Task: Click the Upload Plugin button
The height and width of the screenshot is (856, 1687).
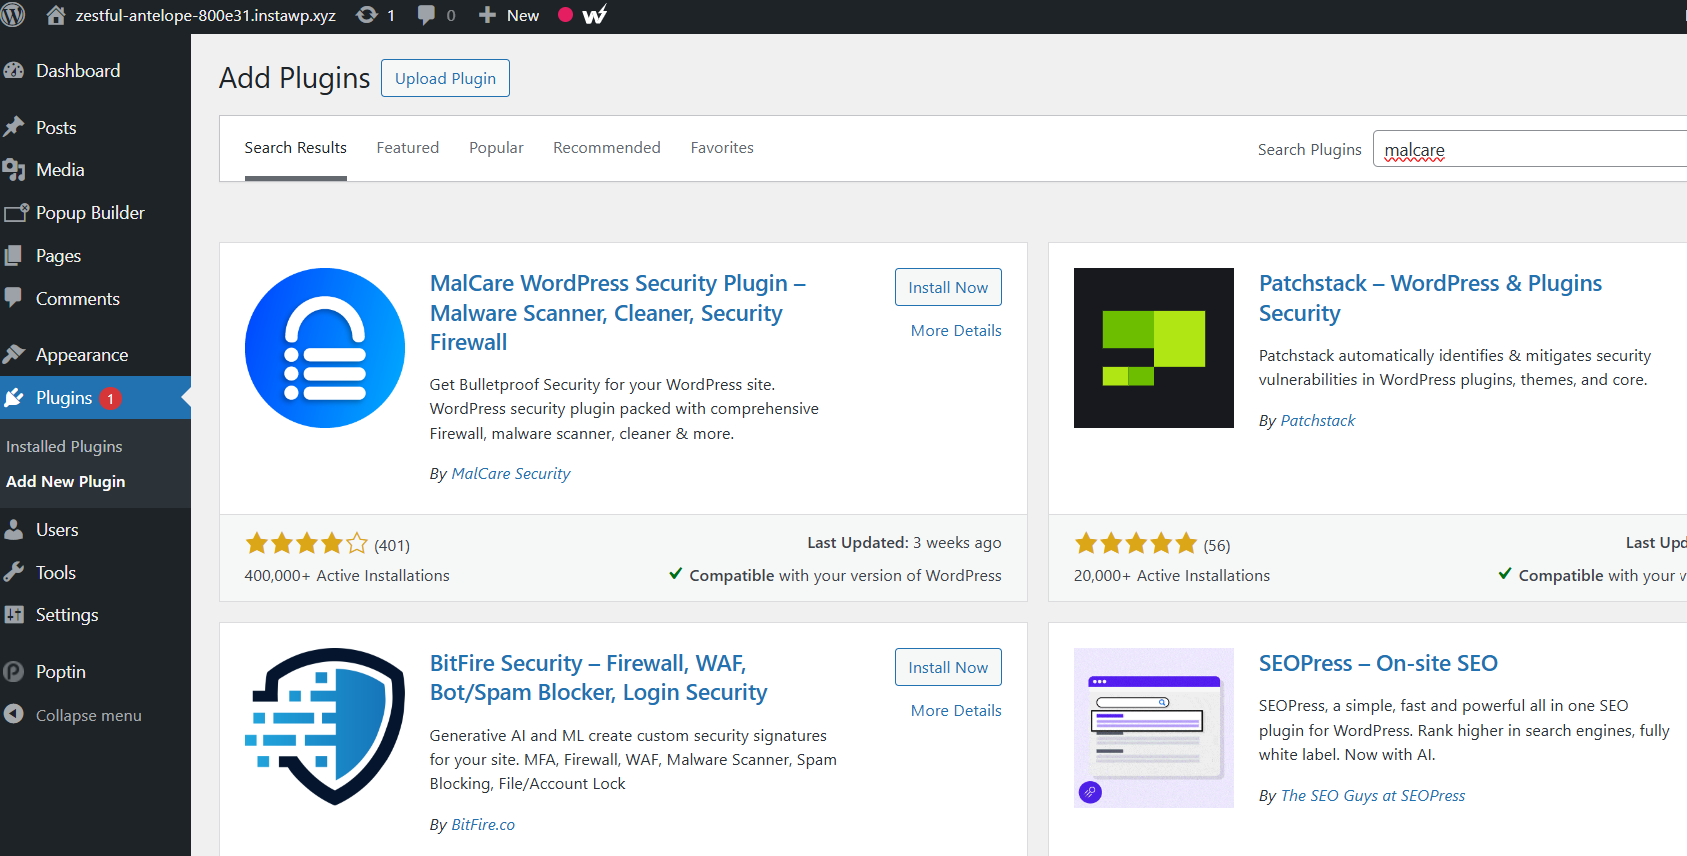Action: [x=445, y=78]
